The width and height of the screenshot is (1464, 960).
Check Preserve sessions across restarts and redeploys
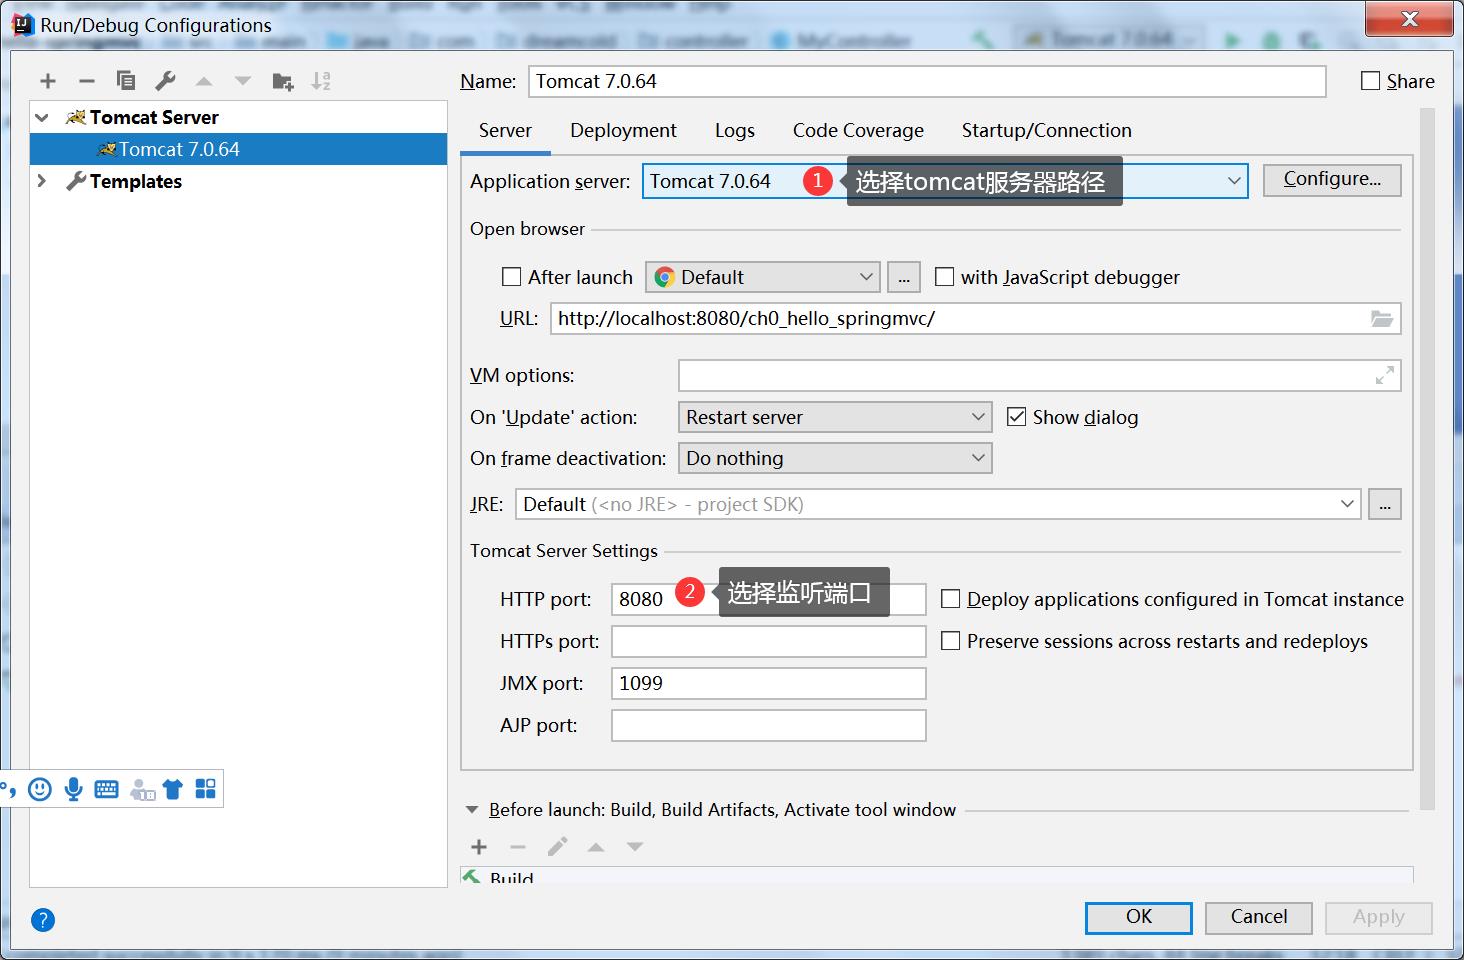coord(950,641)
